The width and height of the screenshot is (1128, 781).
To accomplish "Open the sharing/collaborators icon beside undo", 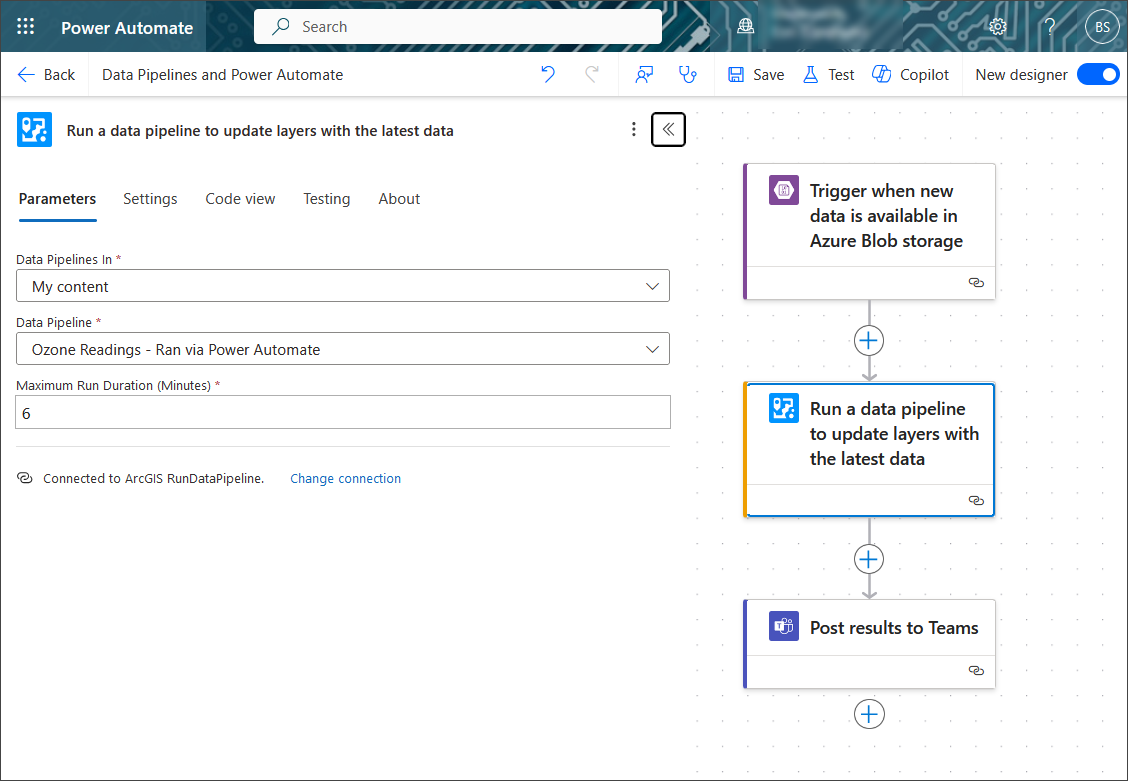I will (644, 74).
